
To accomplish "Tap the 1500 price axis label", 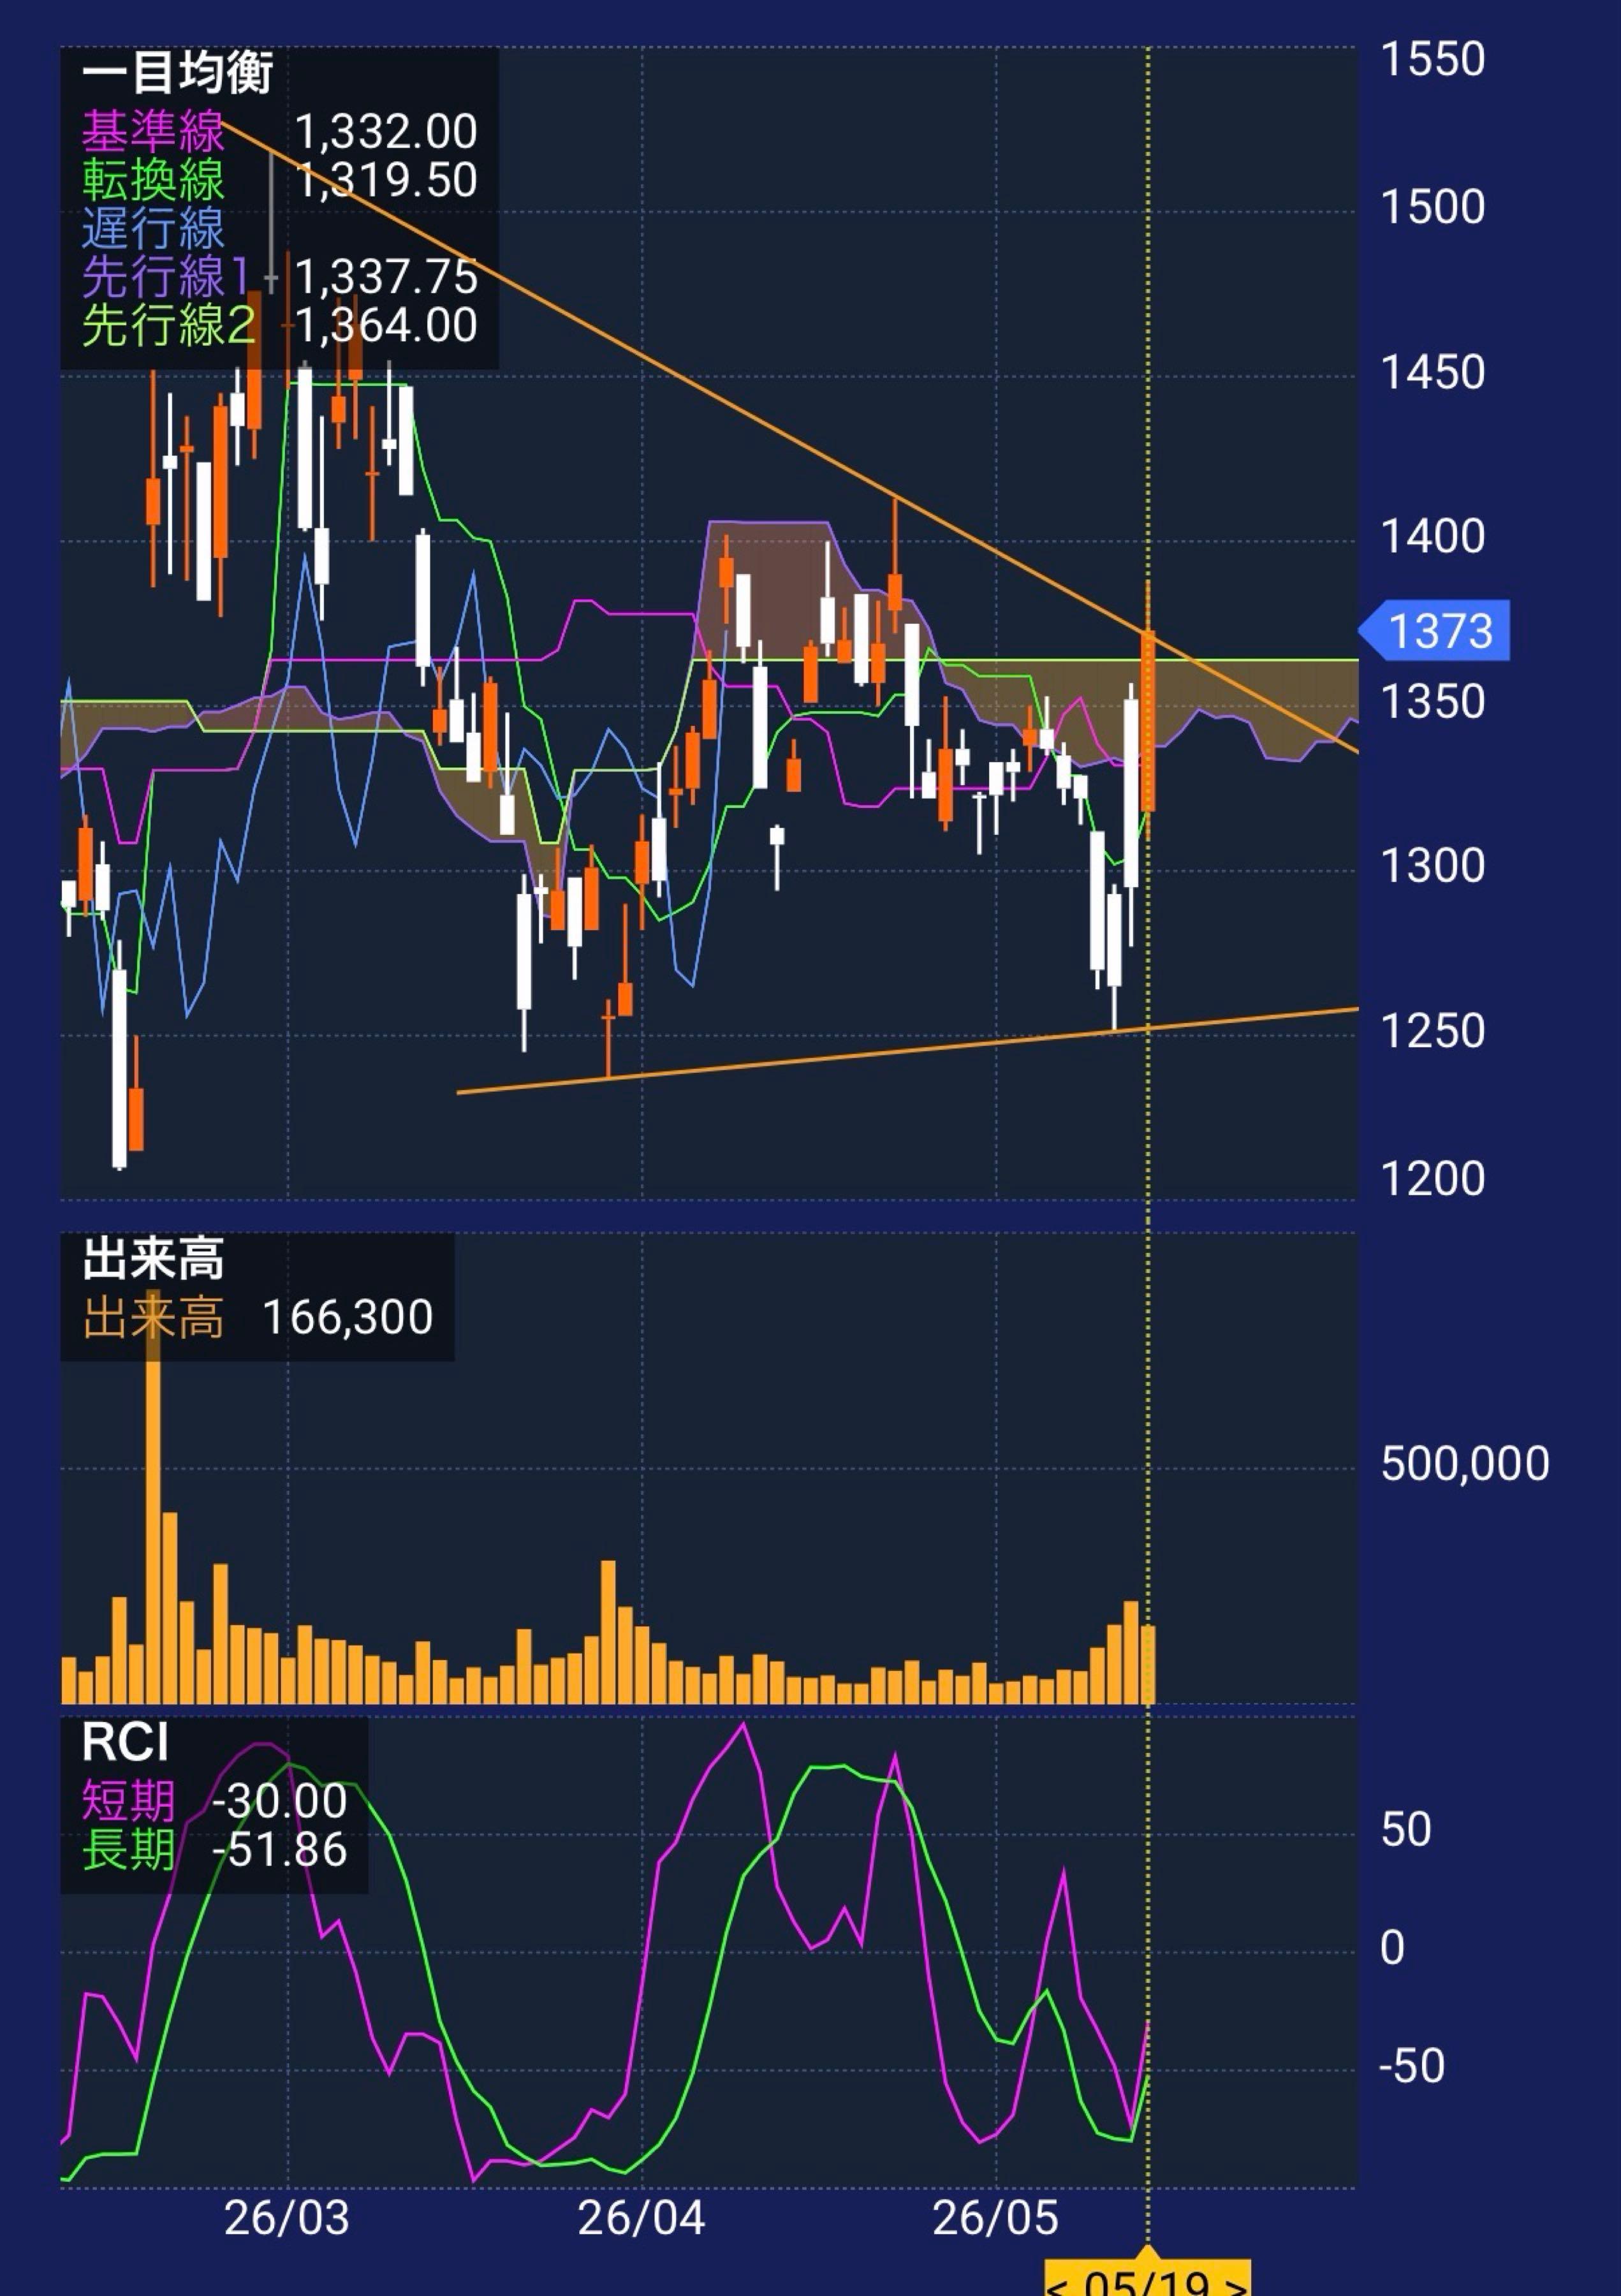I will 1432,208.
